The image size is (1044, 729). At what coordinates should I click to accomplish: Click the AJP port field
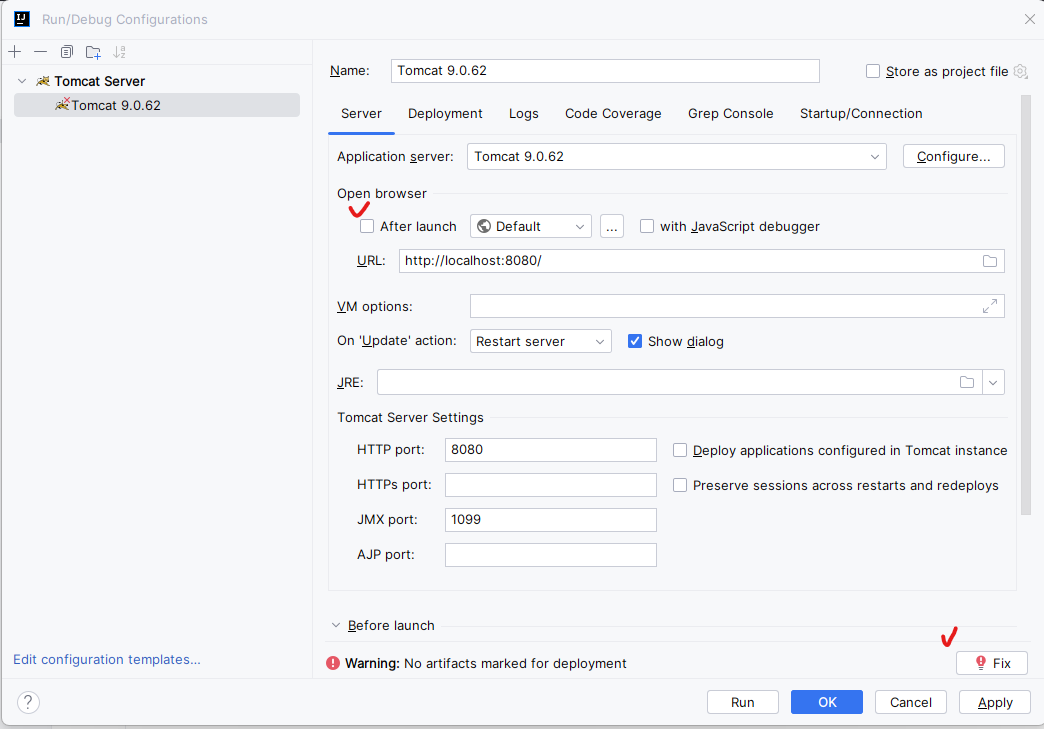(x=551, y=555)
